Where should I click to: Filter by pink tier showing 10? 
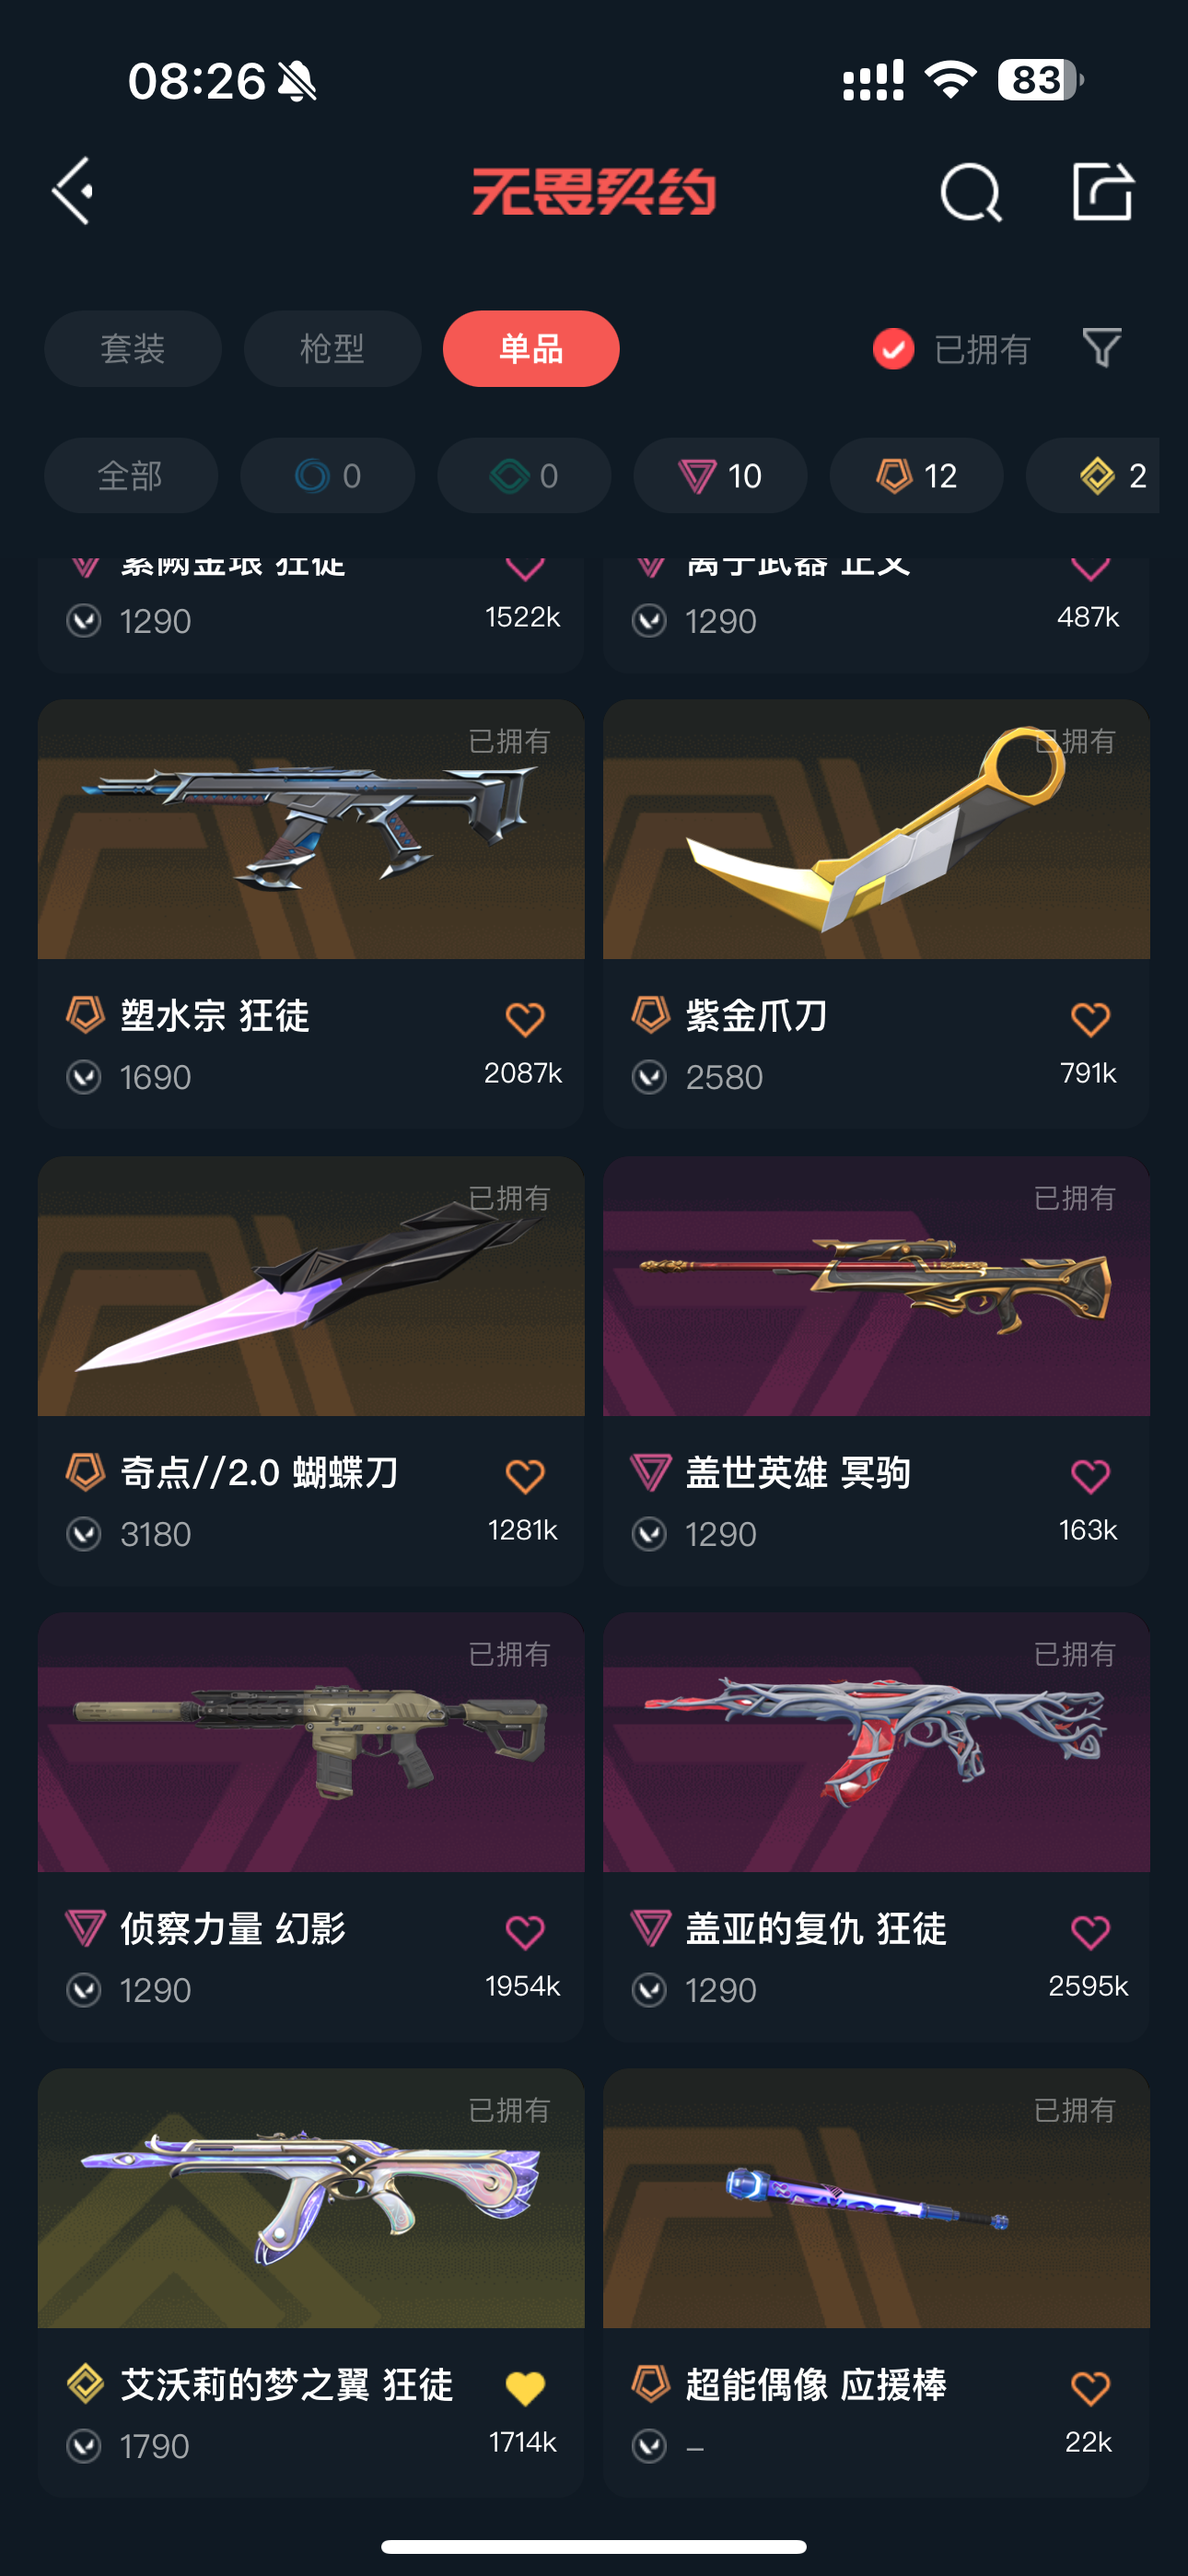(720, 475)
